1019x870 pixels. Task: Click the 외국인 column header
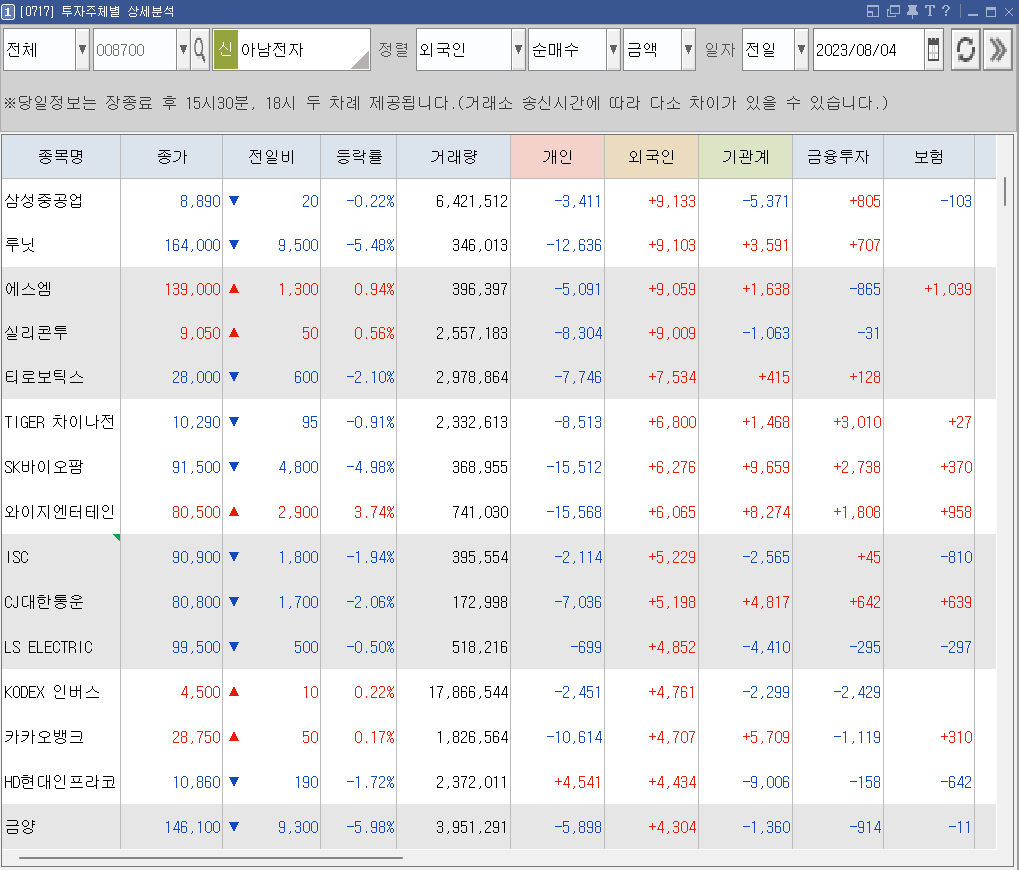coord(652,157)
